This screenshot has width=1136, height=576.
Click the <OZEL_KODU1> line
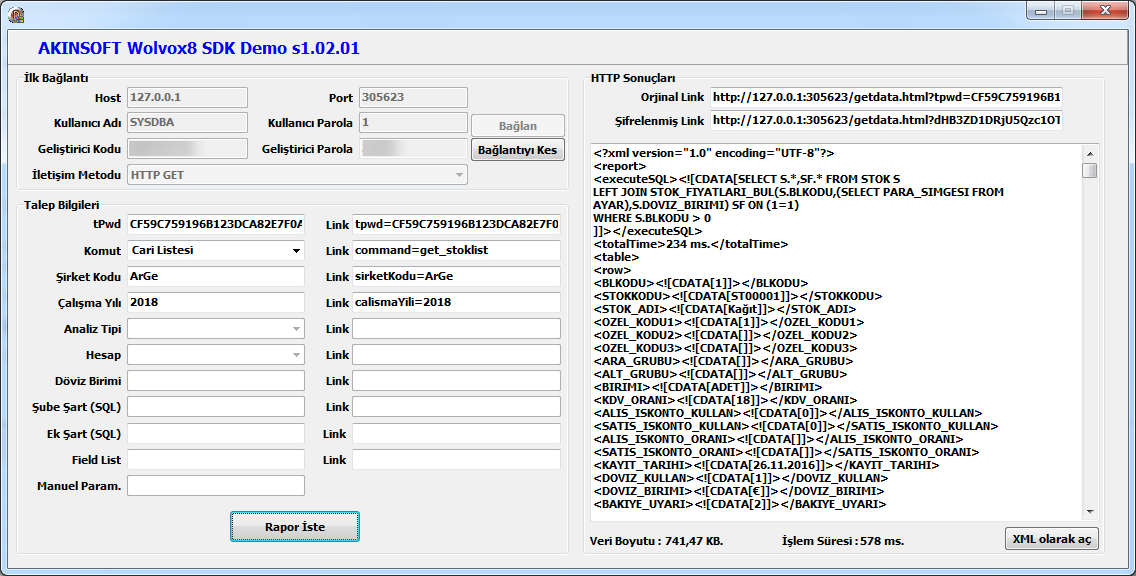[728, 322]
